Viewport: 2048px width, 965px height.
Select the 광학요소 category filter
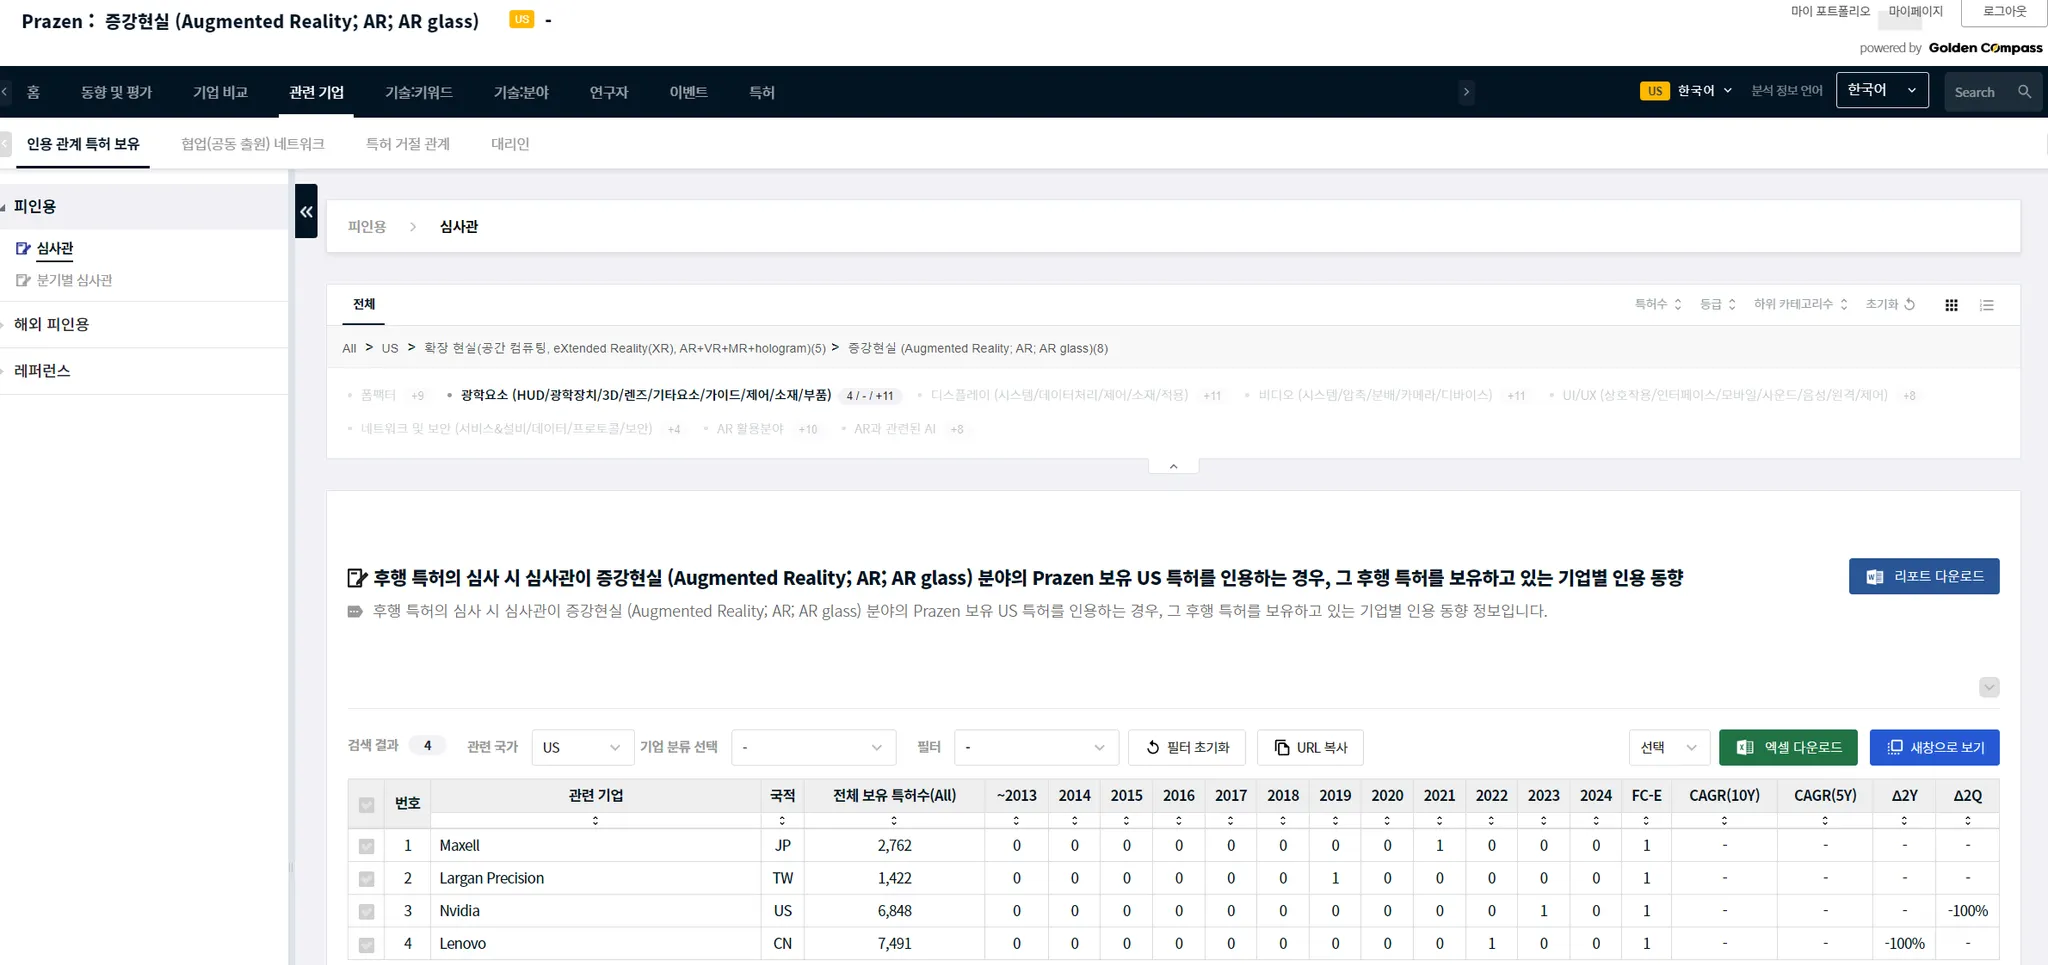646,395
